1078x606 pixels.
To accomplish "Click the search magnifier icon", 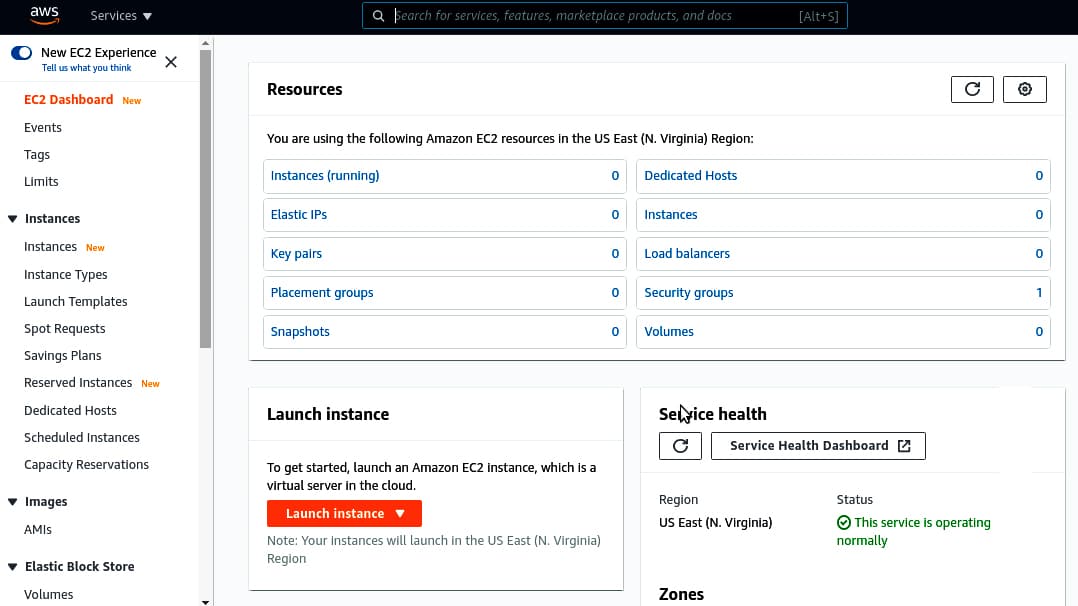I will click(x=378, y=16).
